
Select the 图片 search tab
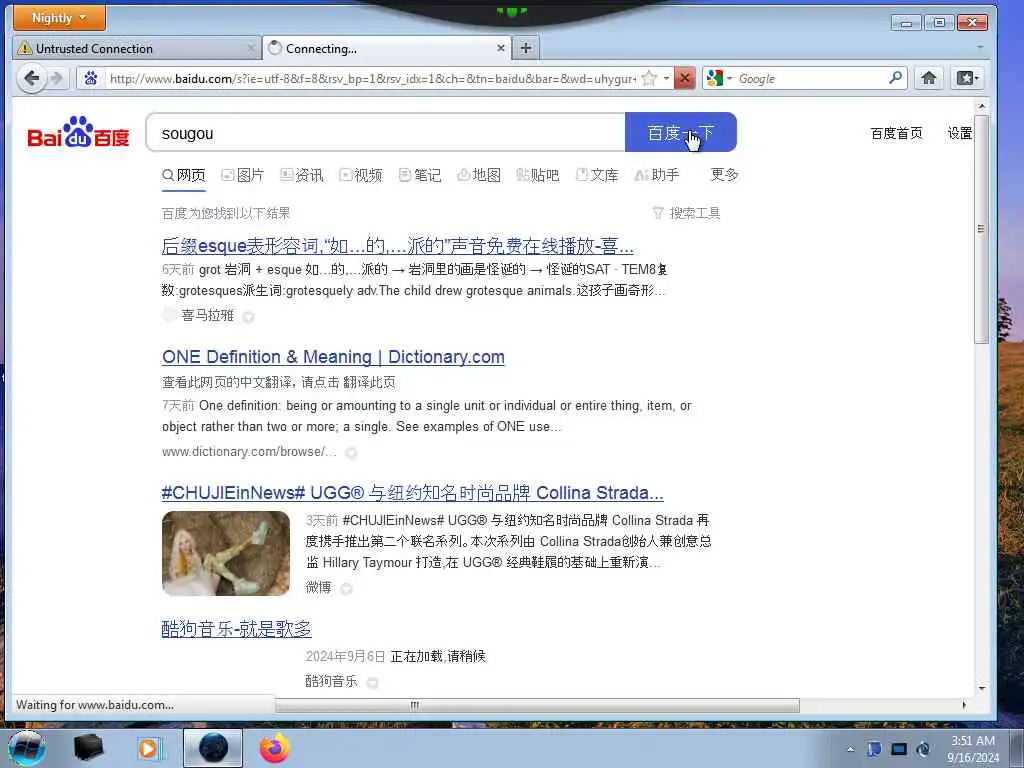point(242,175)
